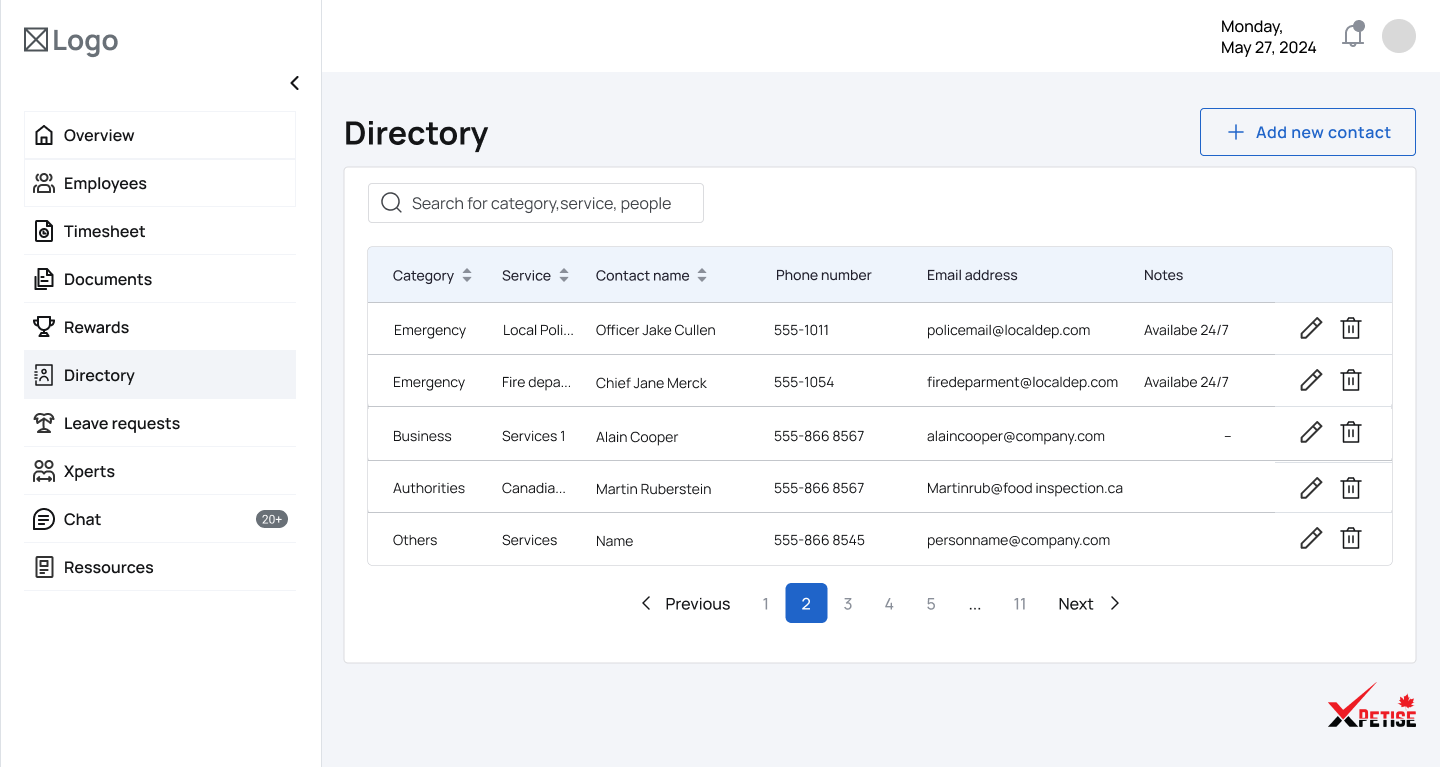Open the Documents page icon
Image resolution: width=1440 pixels, height=767 pixels.
(x=44, y=279)
